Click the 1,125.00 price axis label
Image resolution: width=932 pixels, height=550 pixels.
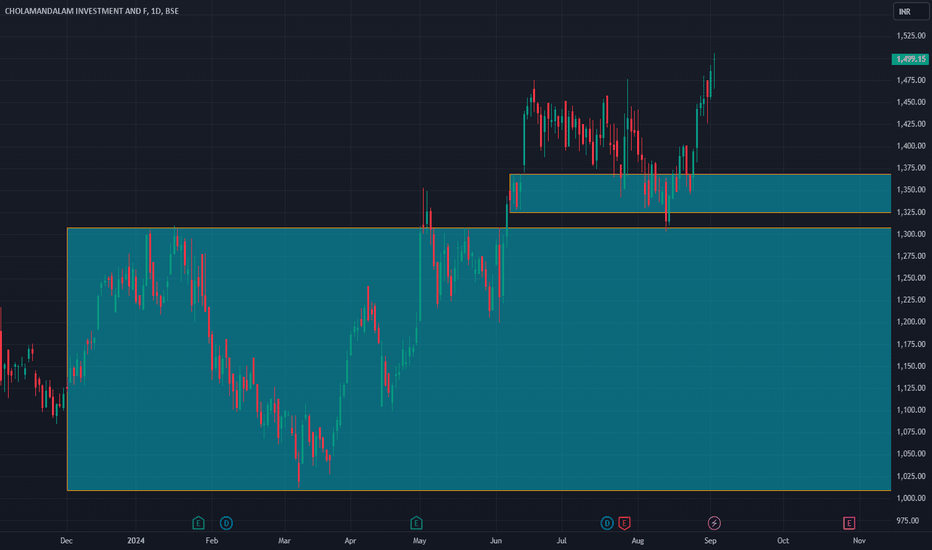[x=911, y=388]
